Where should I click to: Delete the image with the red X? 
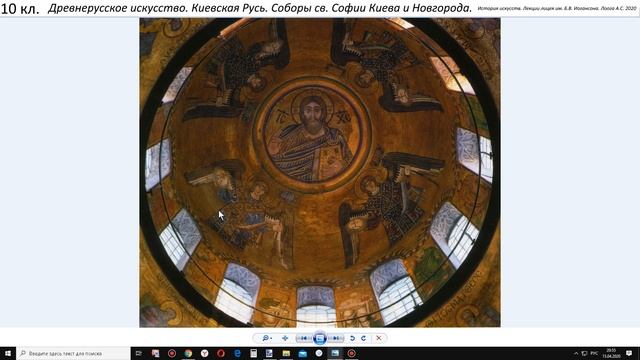click(x=379, y=338)
